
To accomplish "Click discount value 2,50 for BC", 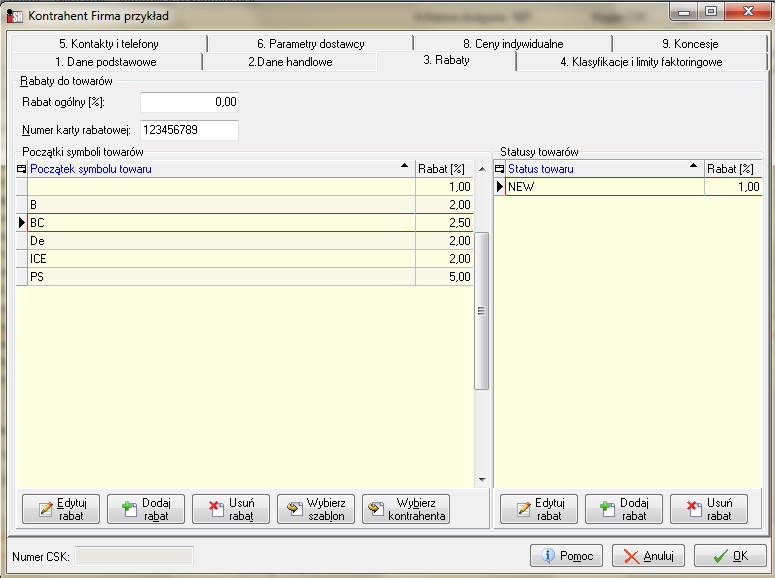I will (444, 223).
